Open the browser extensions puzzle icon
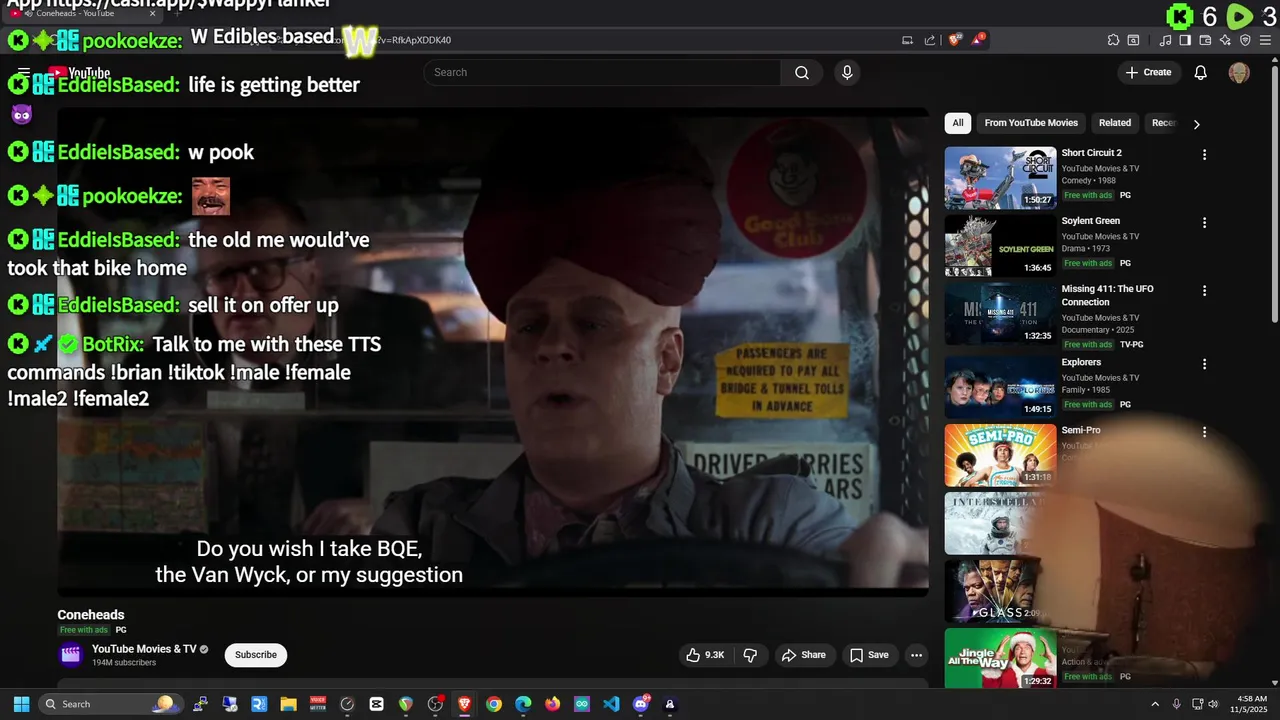Image resolution: width=1280 pixels, height=720 pixels. click(x=1113, y=40)
